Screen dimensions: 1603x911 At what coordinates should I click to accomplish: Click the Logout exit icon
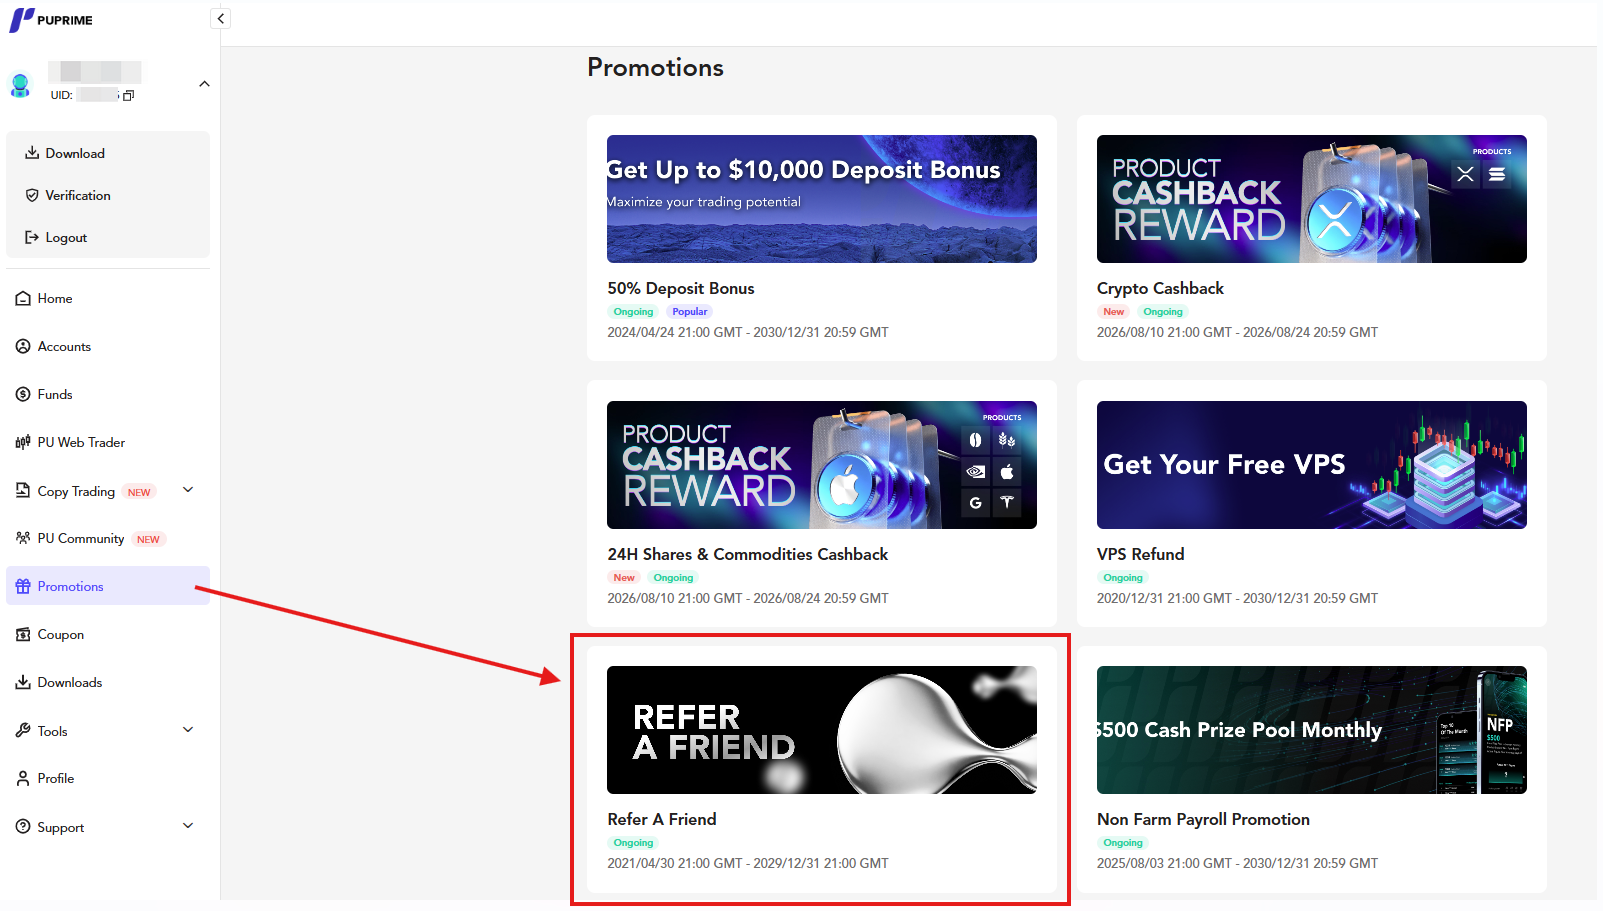click(32, 237)
